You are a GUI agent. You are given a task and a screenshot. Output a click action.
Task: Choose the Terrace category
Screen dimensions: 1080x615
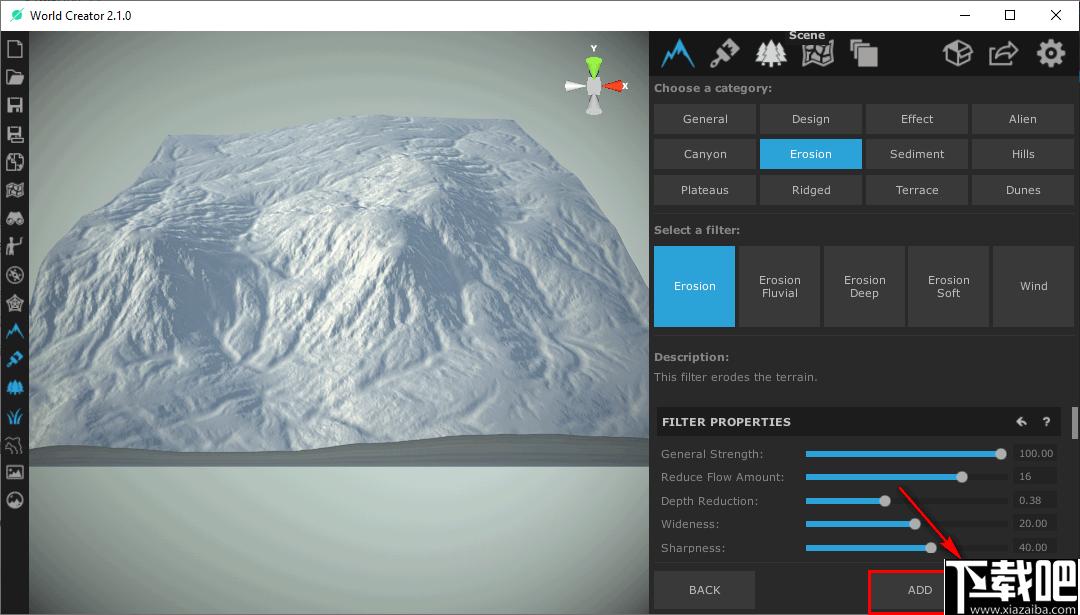917,190
